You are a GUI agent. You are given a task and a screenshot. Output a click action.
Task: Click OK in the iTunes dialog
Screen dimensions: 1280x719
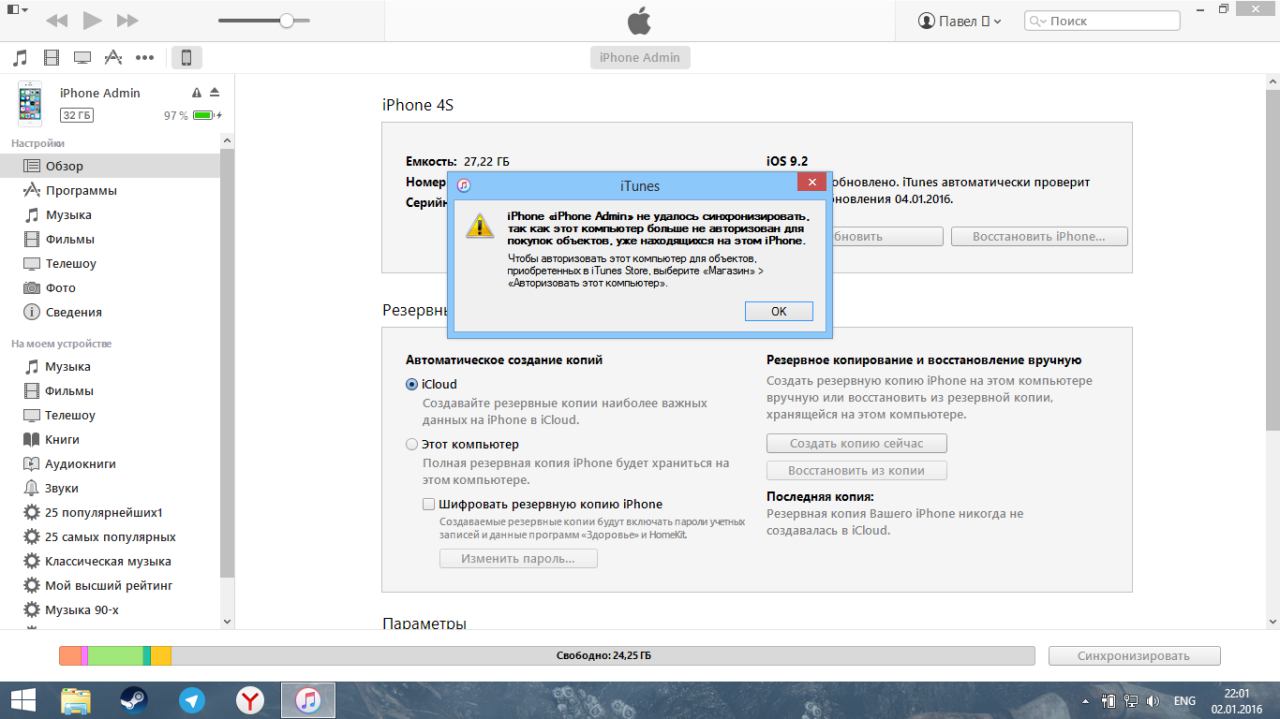click(x=779, y=311)
